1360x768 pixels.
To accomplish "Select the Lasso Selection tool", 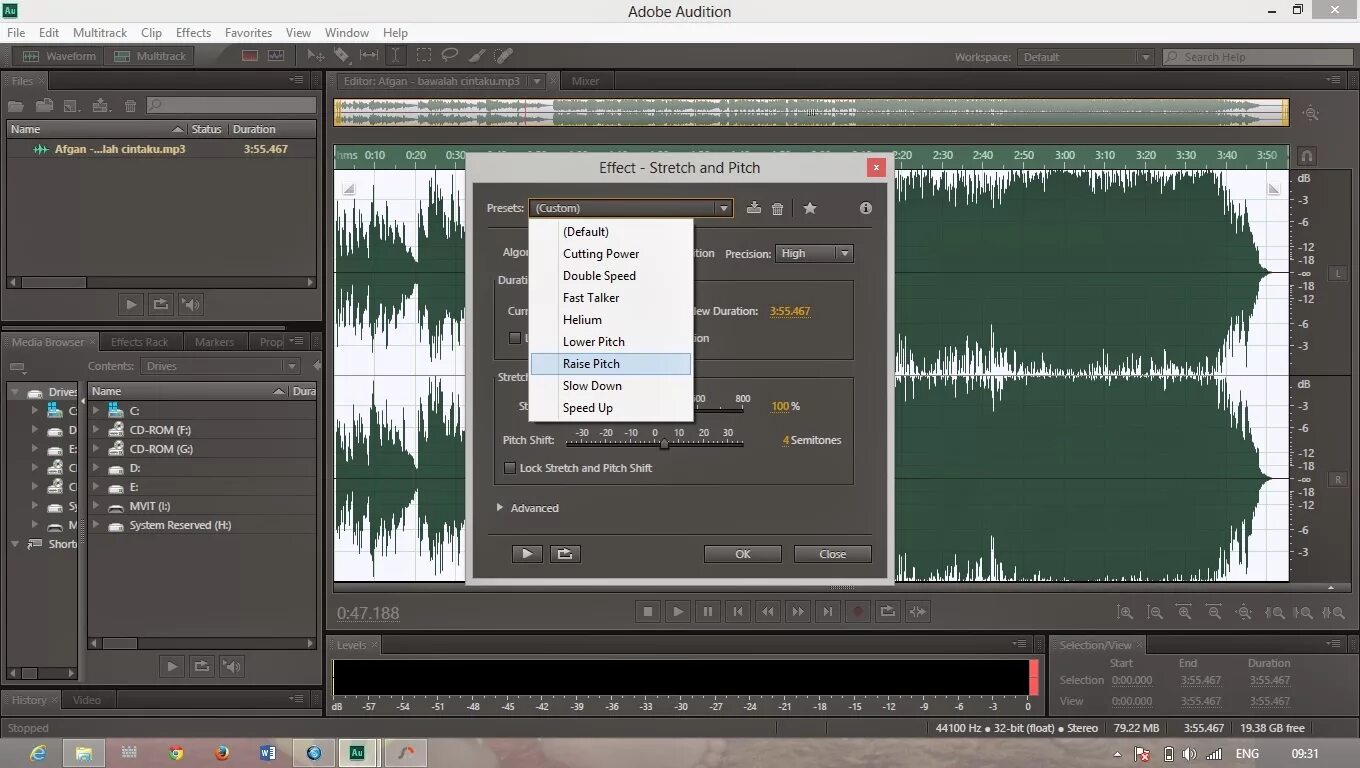I will coord(450,56).
